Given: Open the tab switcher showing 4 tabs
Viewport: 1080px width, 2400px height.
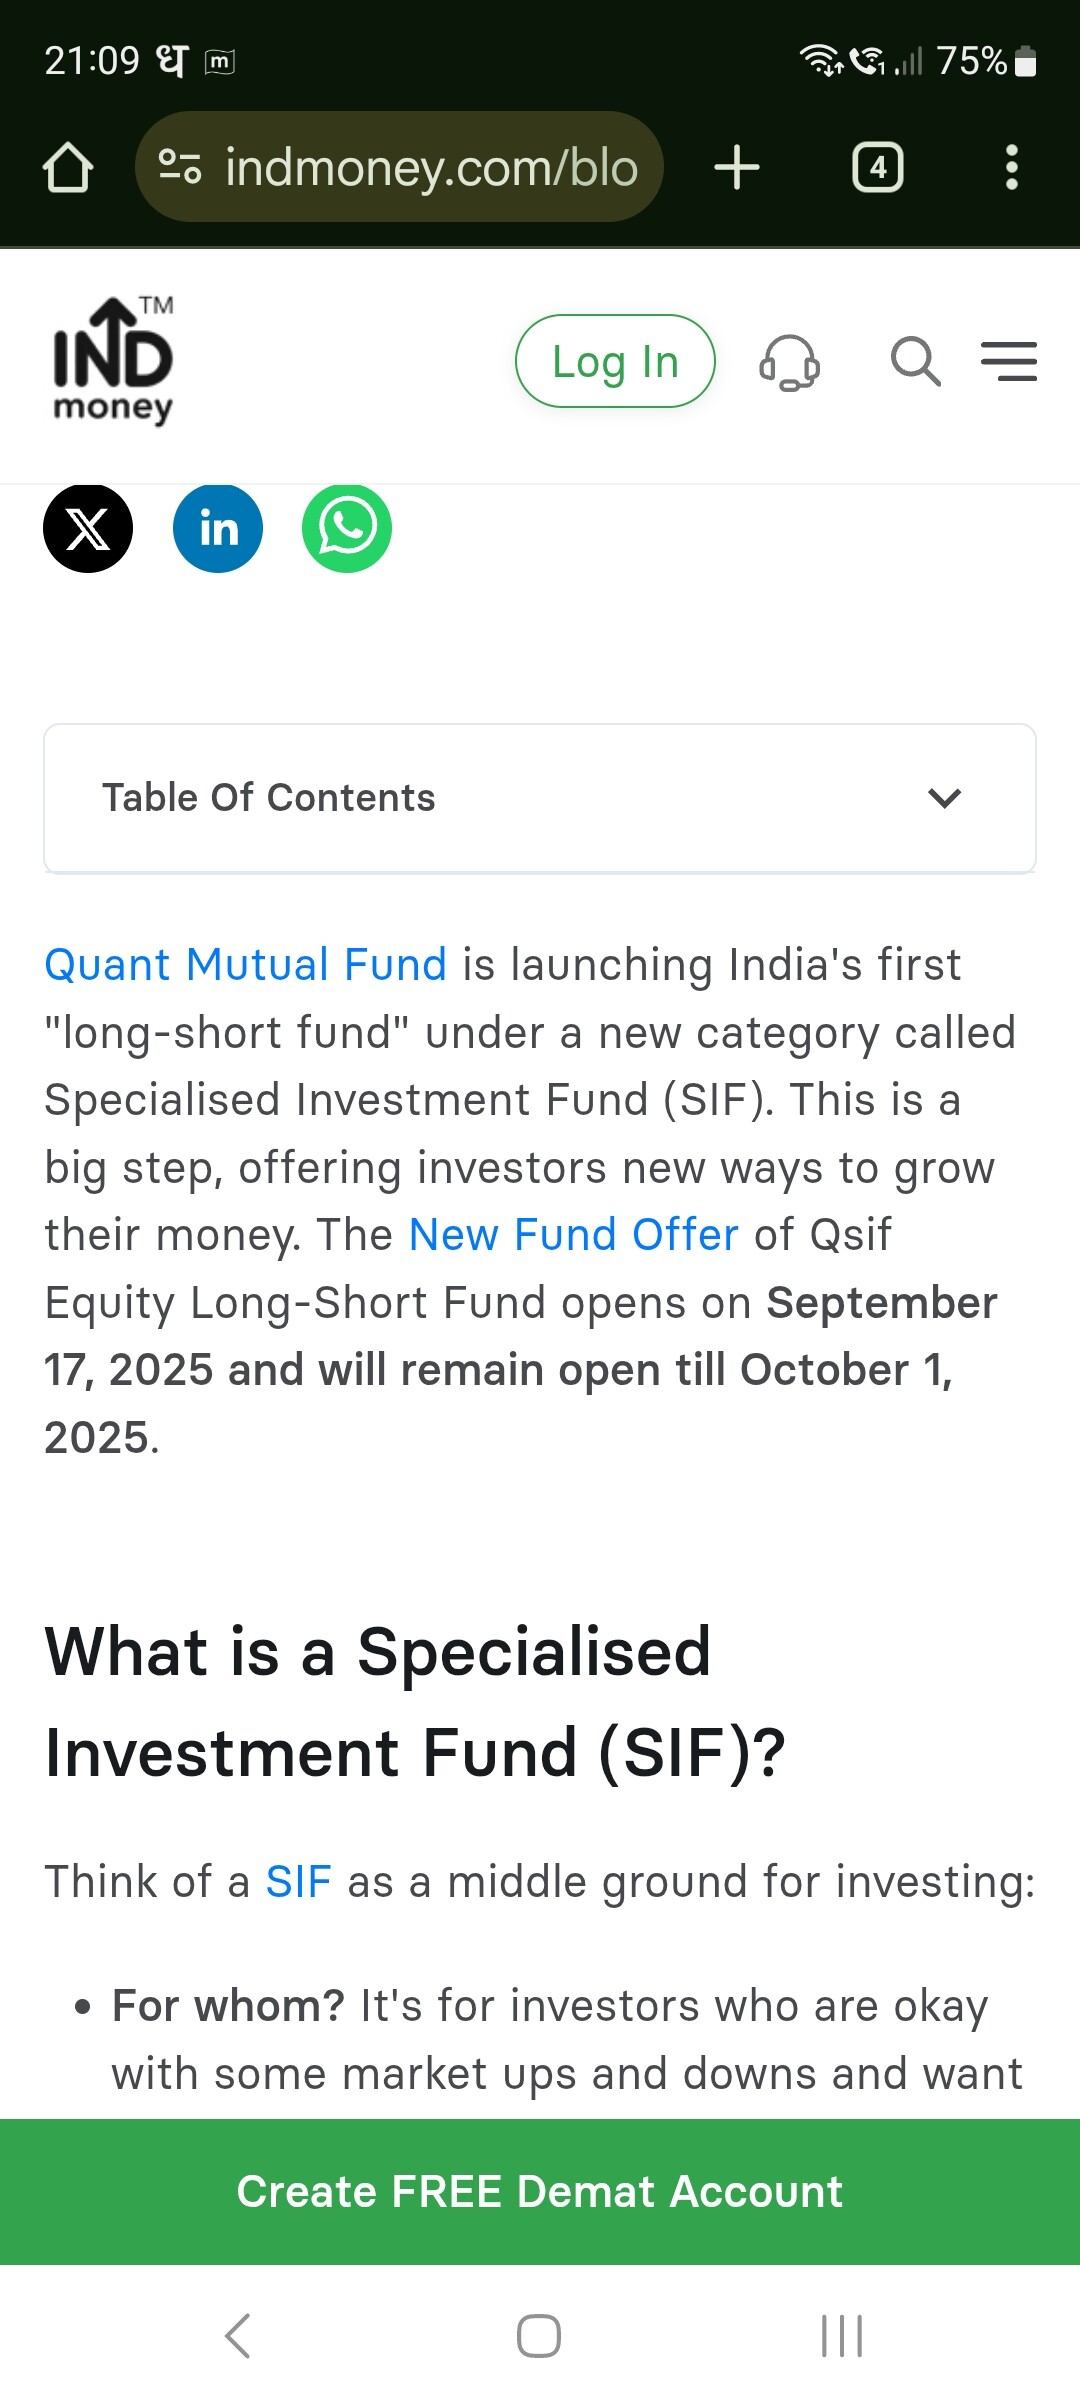Looking at the screenshot, I should (x=877, y=167).
